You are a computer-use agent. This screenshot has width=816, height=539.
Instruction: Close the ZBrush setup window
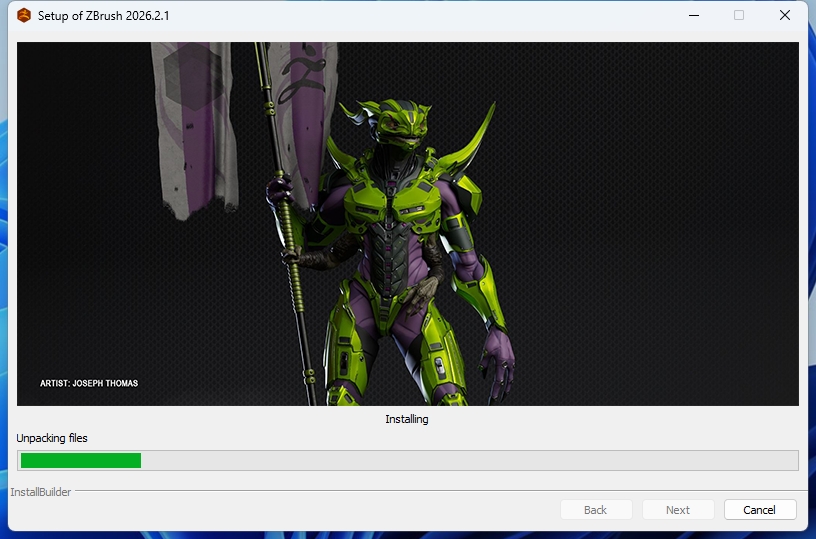coord(785,15)
